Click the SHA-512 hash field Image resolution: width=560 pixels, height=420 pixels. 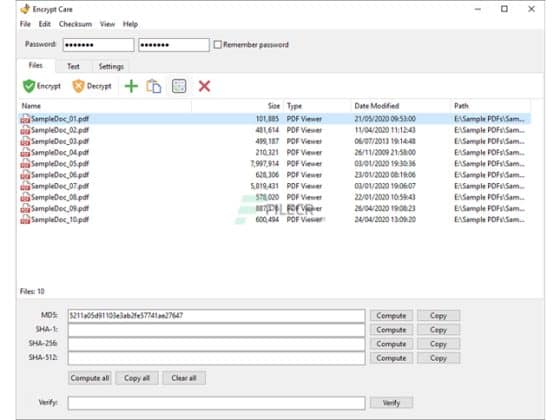216,358
